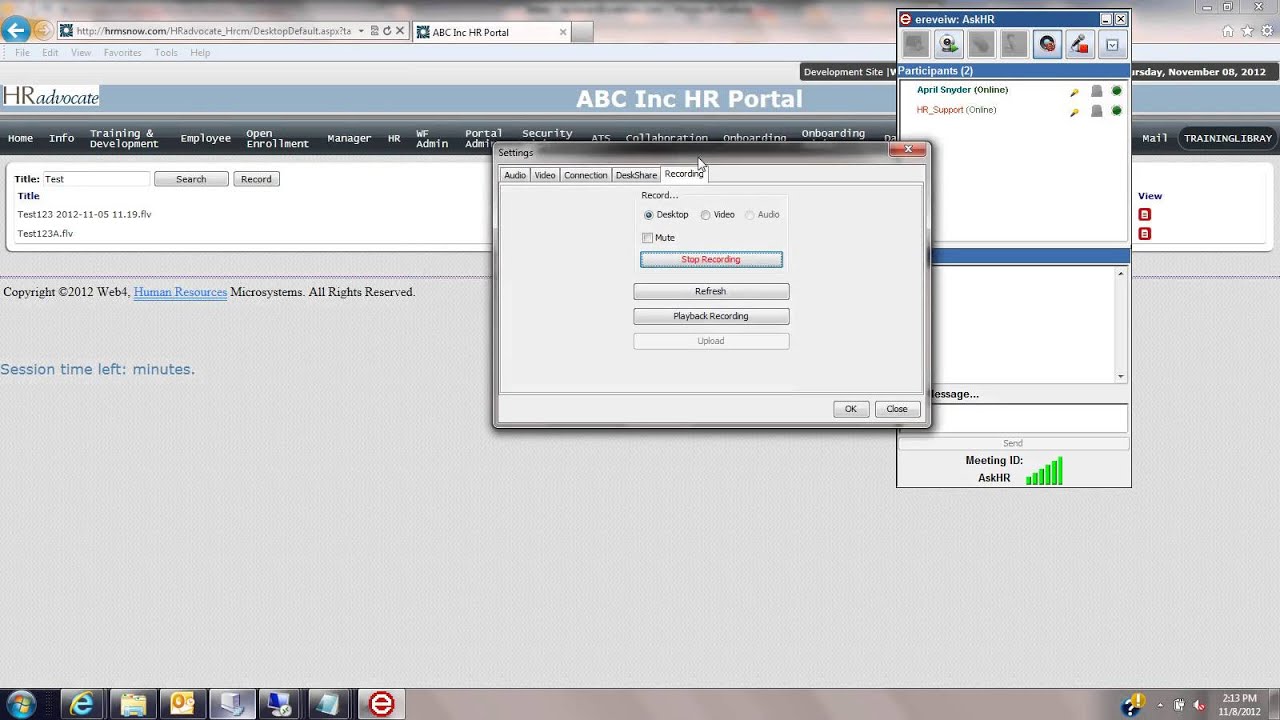Open the ereveiw toolbar dropdown arrow
Image resolution: width=1280 pixels, height=720 pixels.
pyautogui.click(x=1112, y=45)
